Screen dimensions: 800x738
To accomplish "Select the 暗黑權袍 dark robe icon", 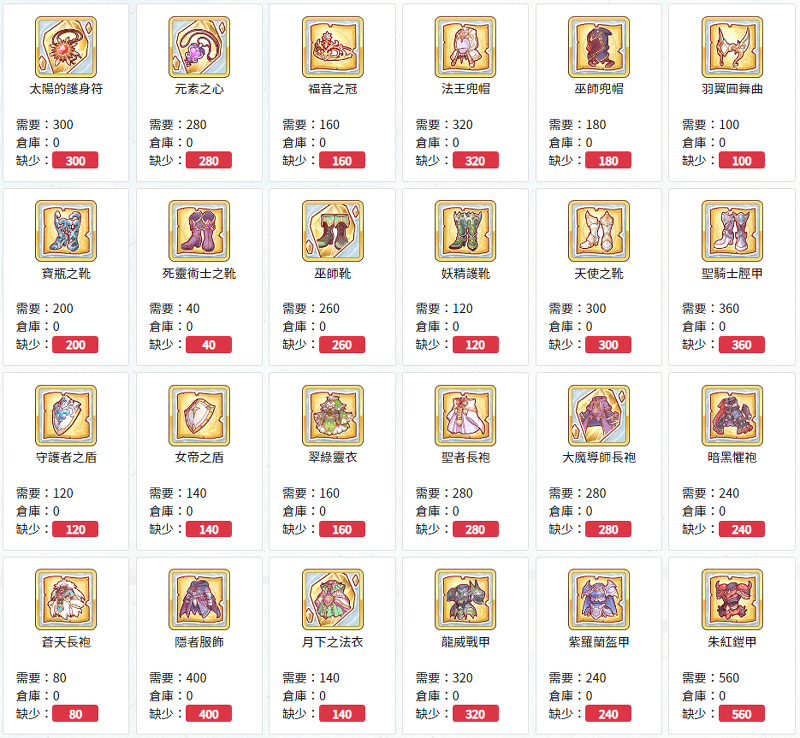I will point(732,416).
